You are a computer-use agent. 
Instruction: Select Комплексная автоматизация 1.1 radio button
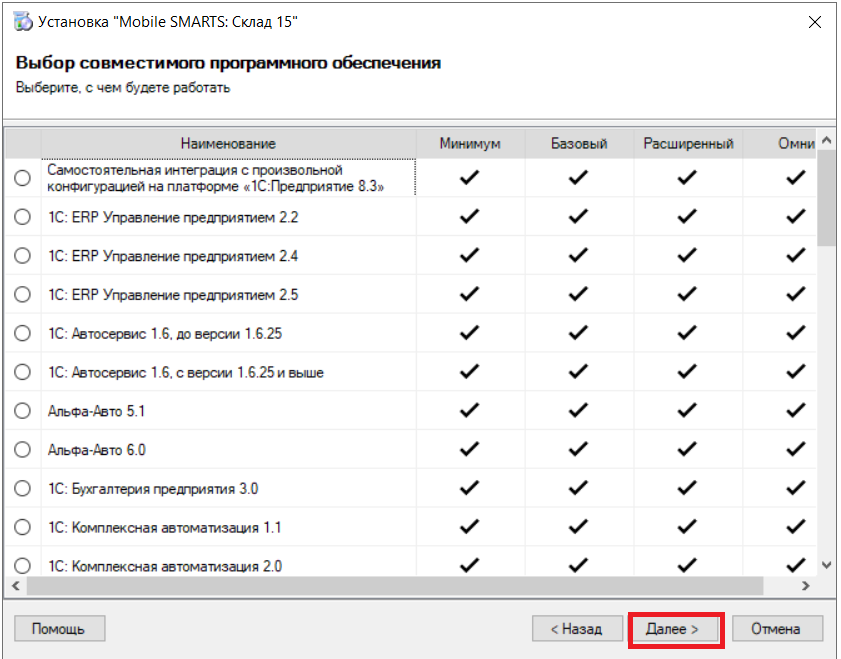[x=23, y=527]
